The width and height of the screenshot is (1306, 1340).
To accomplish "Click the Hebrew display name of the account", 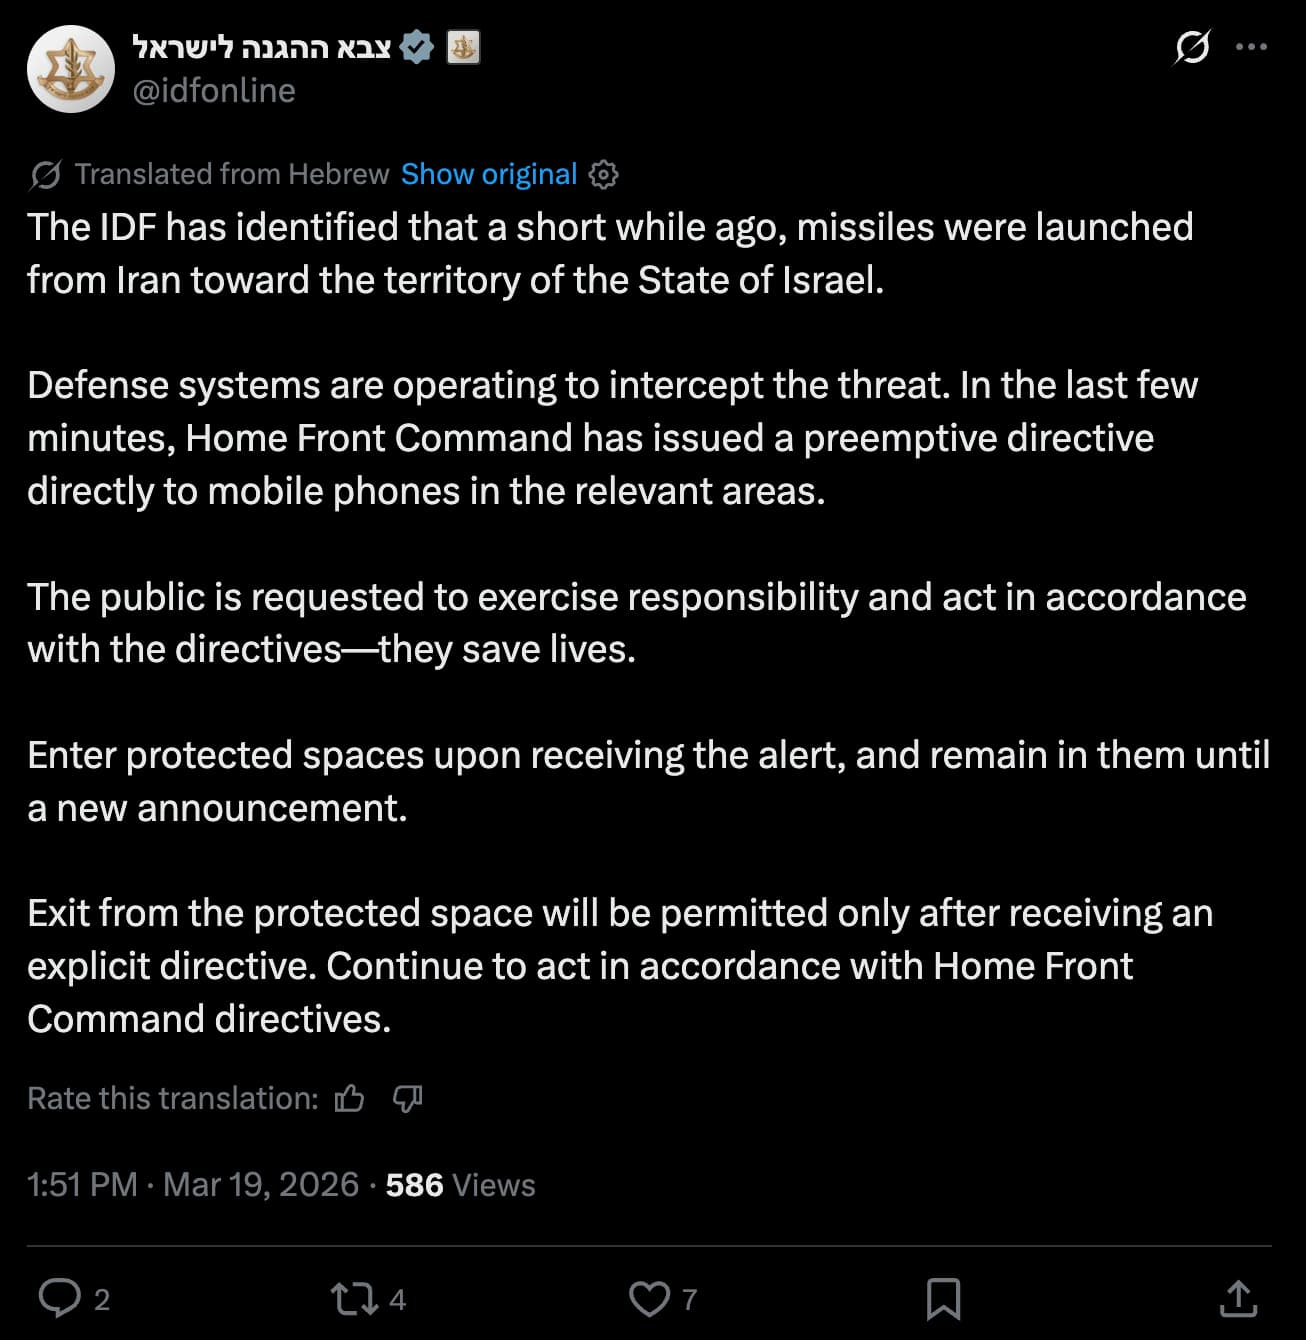I will 262,47.
